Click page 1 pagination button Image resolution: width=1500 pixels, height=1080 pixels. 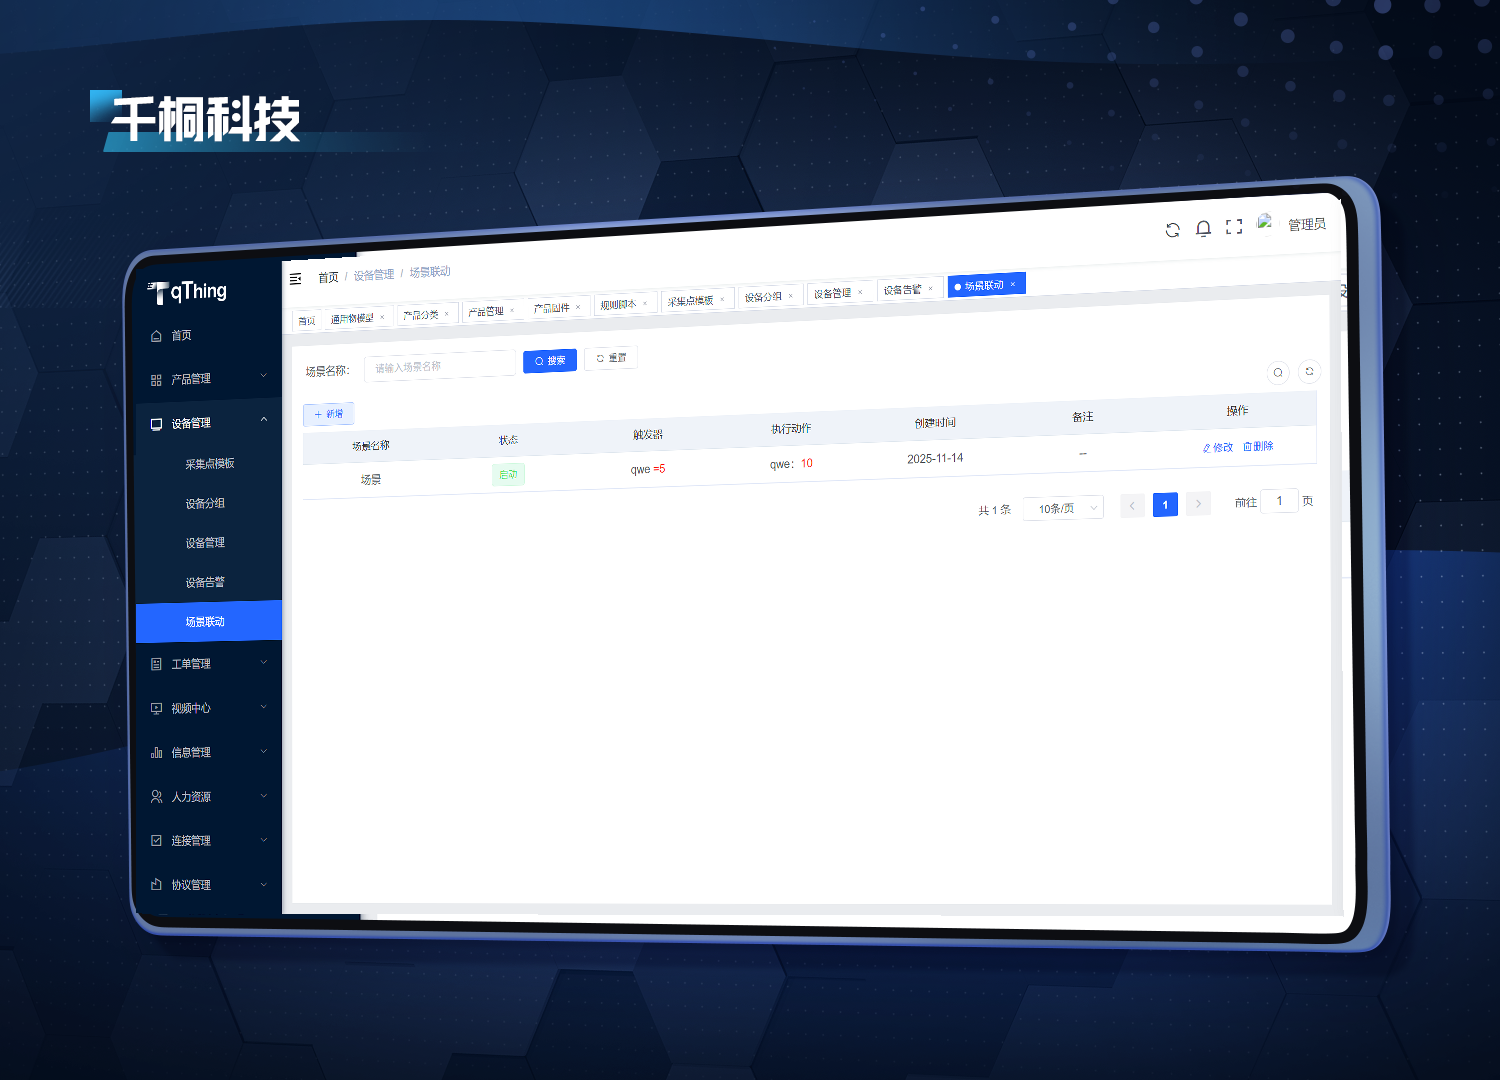tap(1165, 505)
